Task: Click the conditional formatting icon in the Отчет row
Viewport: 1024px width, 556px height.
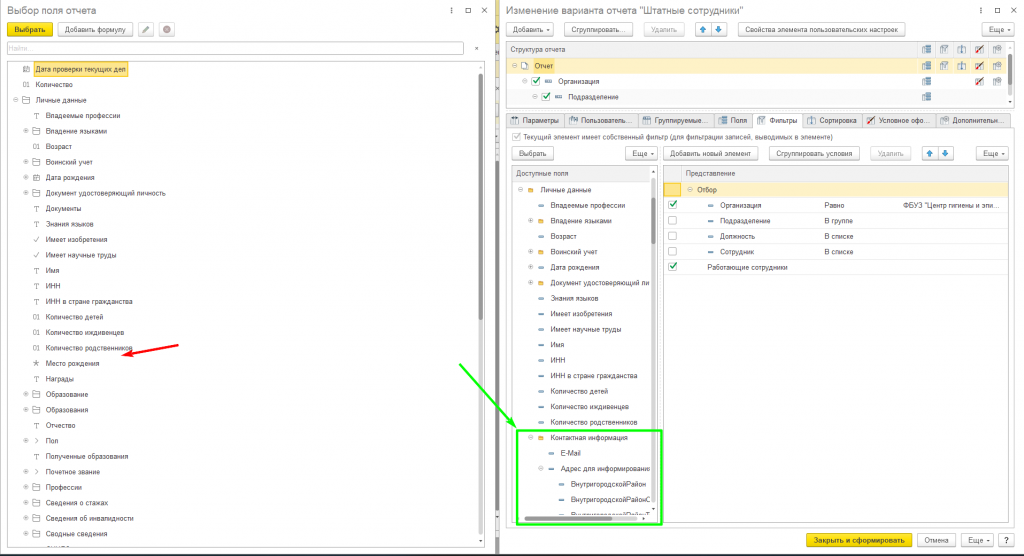Action: 979,66
